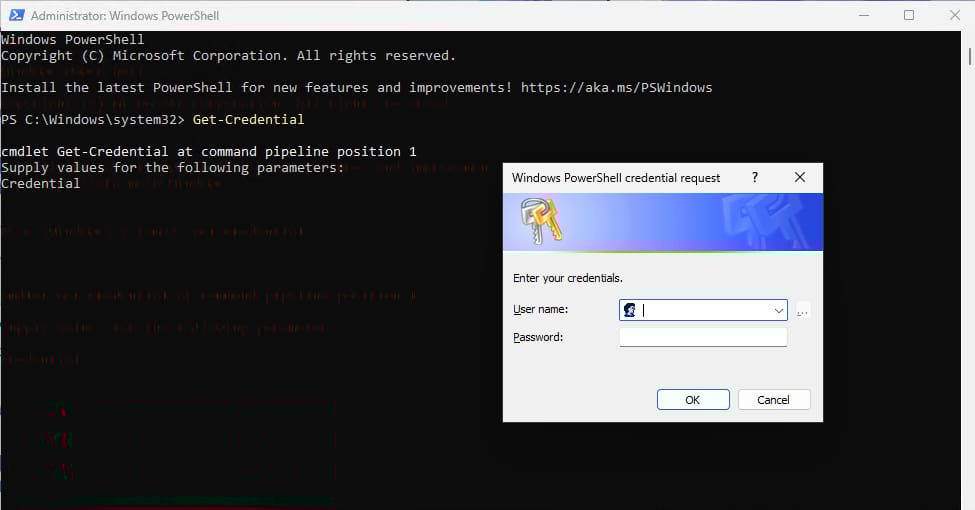Maximize the PowerShell window
975x510 pixels.
coord(908,15)
